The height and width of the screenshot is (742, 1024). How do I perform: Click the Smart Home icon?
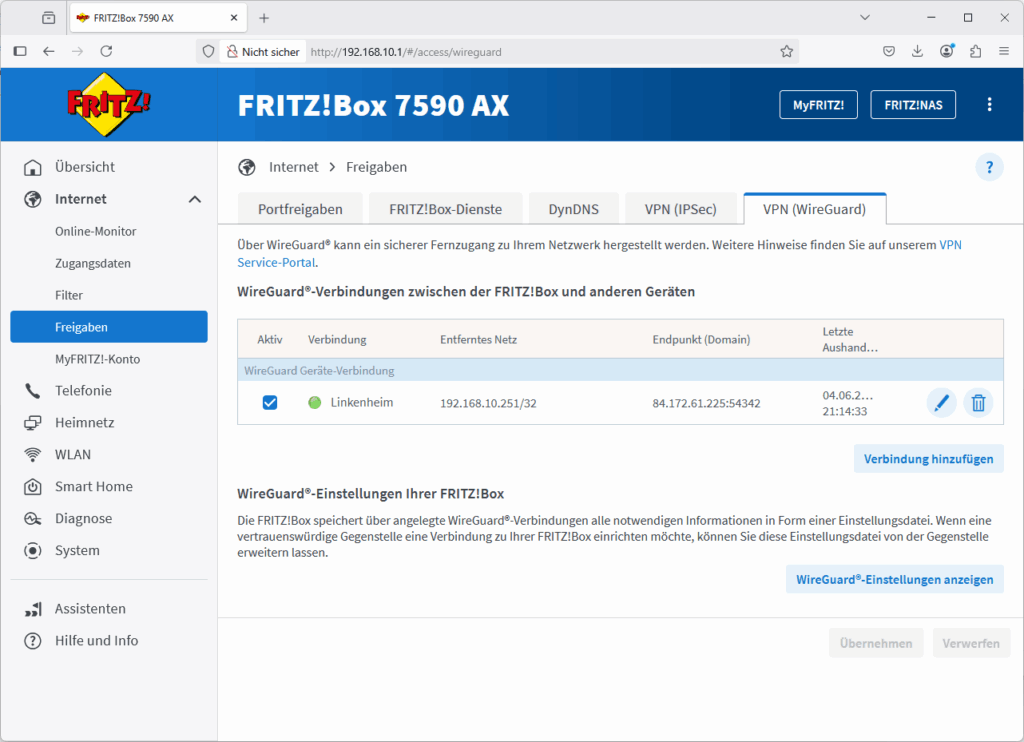tap(33, 487)
